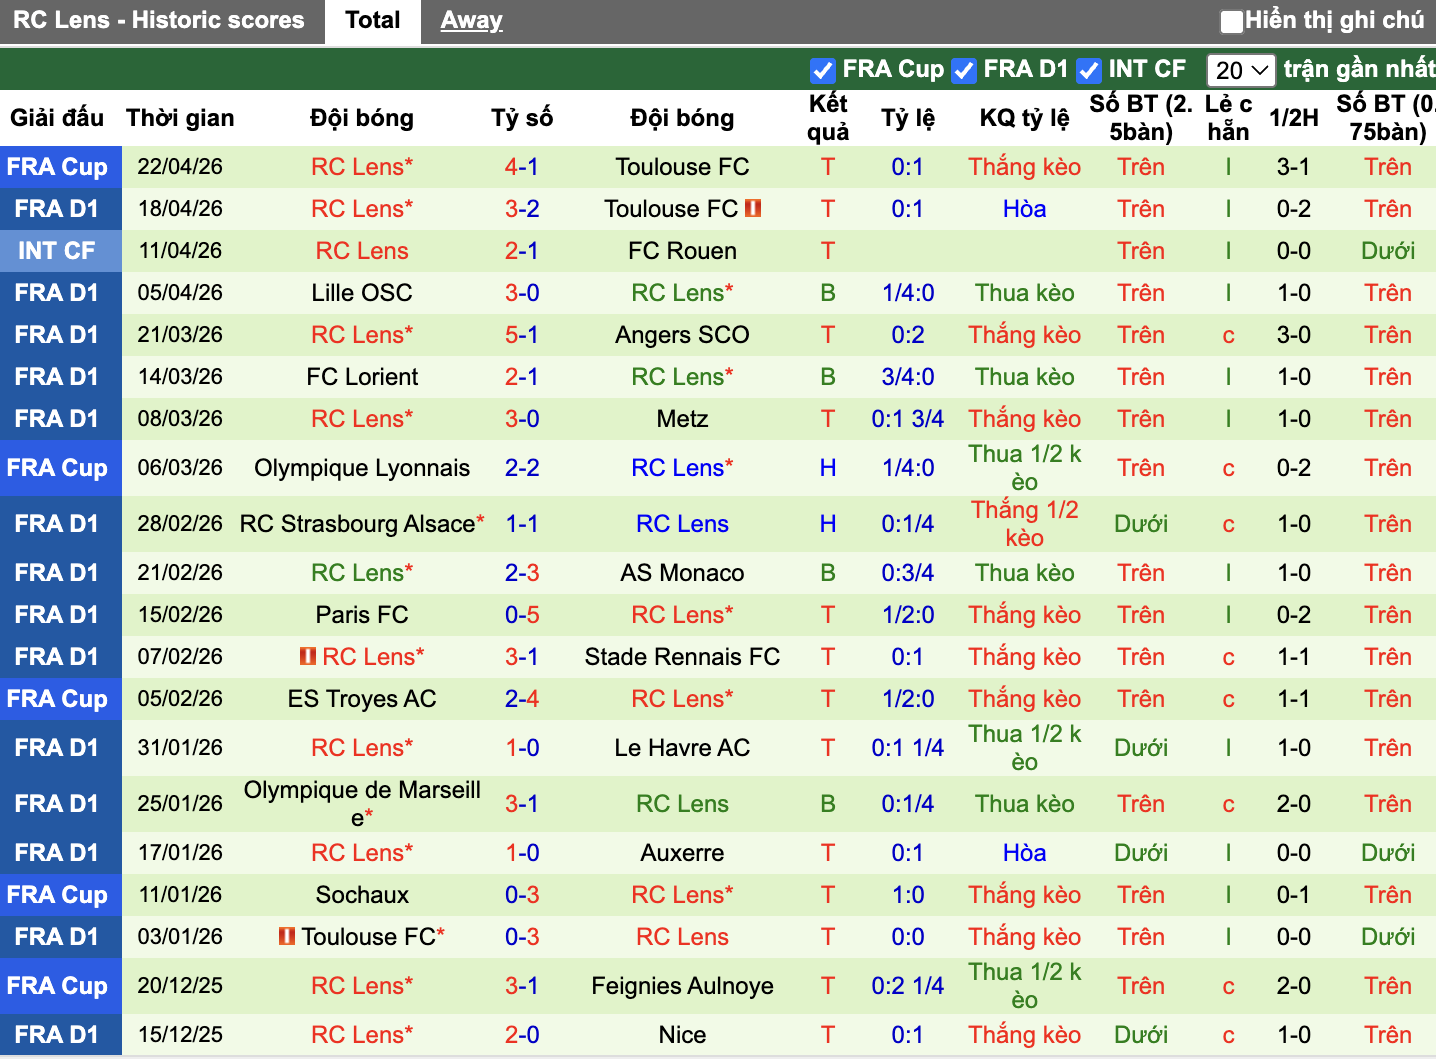Viewport: 1436px width, 1062px height.
Task: Open the 2-0 score on 15/12/25
Action: pos(522,1035)
